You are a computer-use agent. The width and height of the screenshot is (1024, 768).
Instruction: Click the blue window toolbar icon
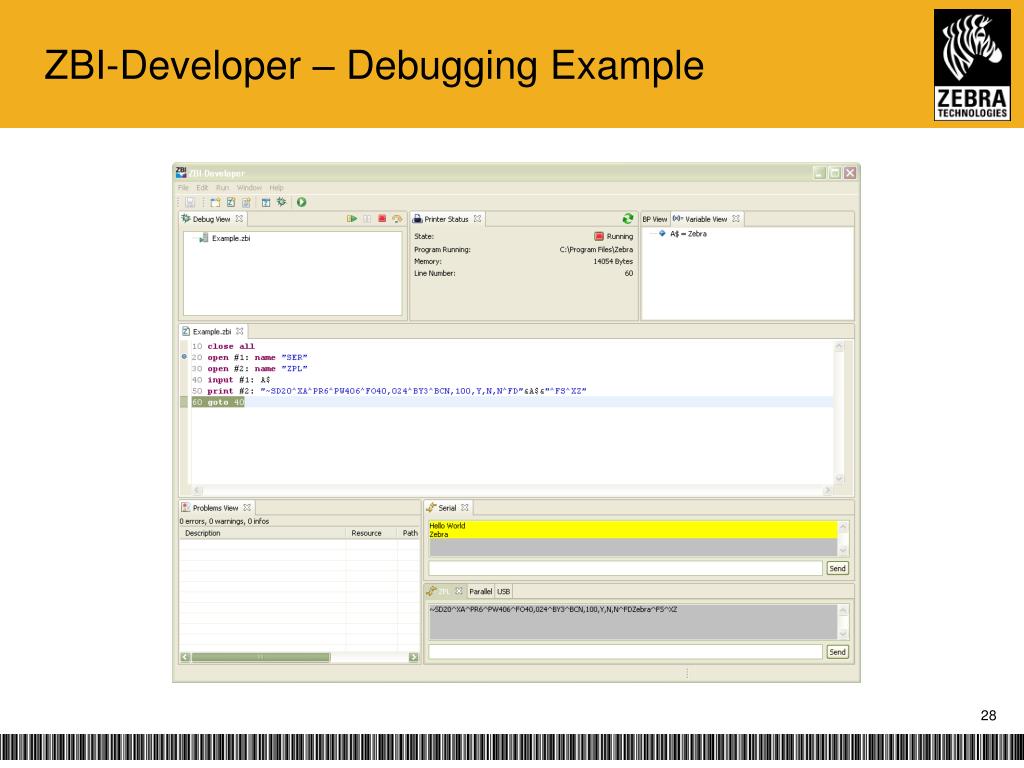[266, 202]
